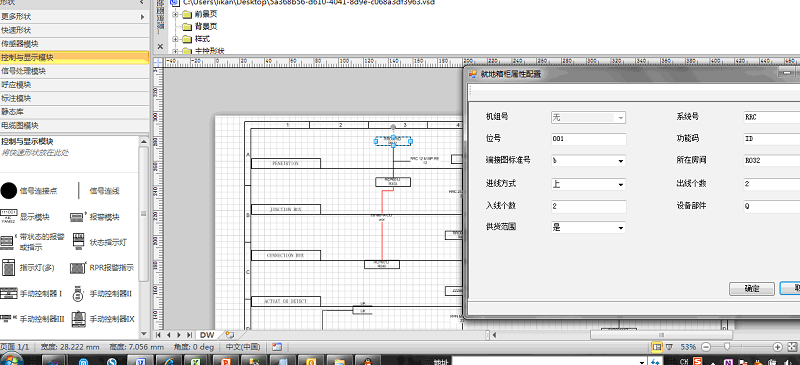800x365 pixels.
Task: Select the RPR报警指示 shape
Action: coord(78,267)
